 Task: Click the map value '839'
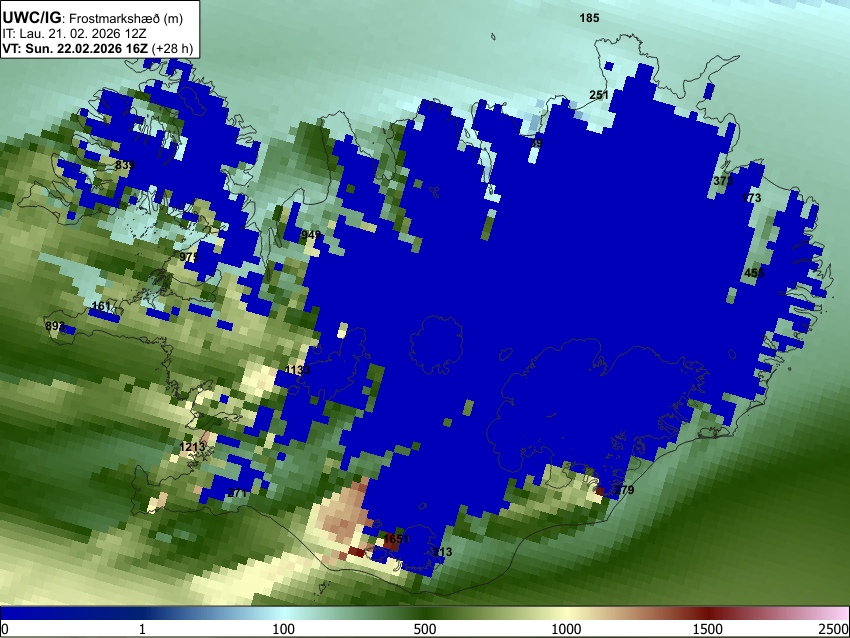click(125, 165)
